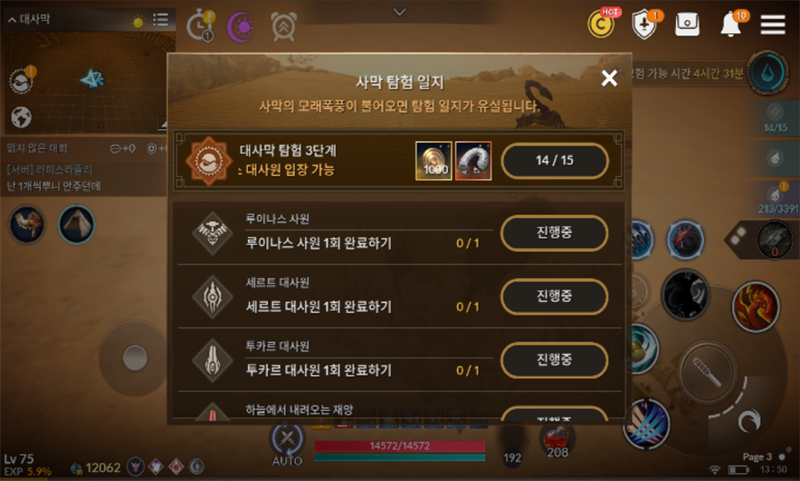Open the alarm clock icon
800x481 pixels.
point(284,26)
